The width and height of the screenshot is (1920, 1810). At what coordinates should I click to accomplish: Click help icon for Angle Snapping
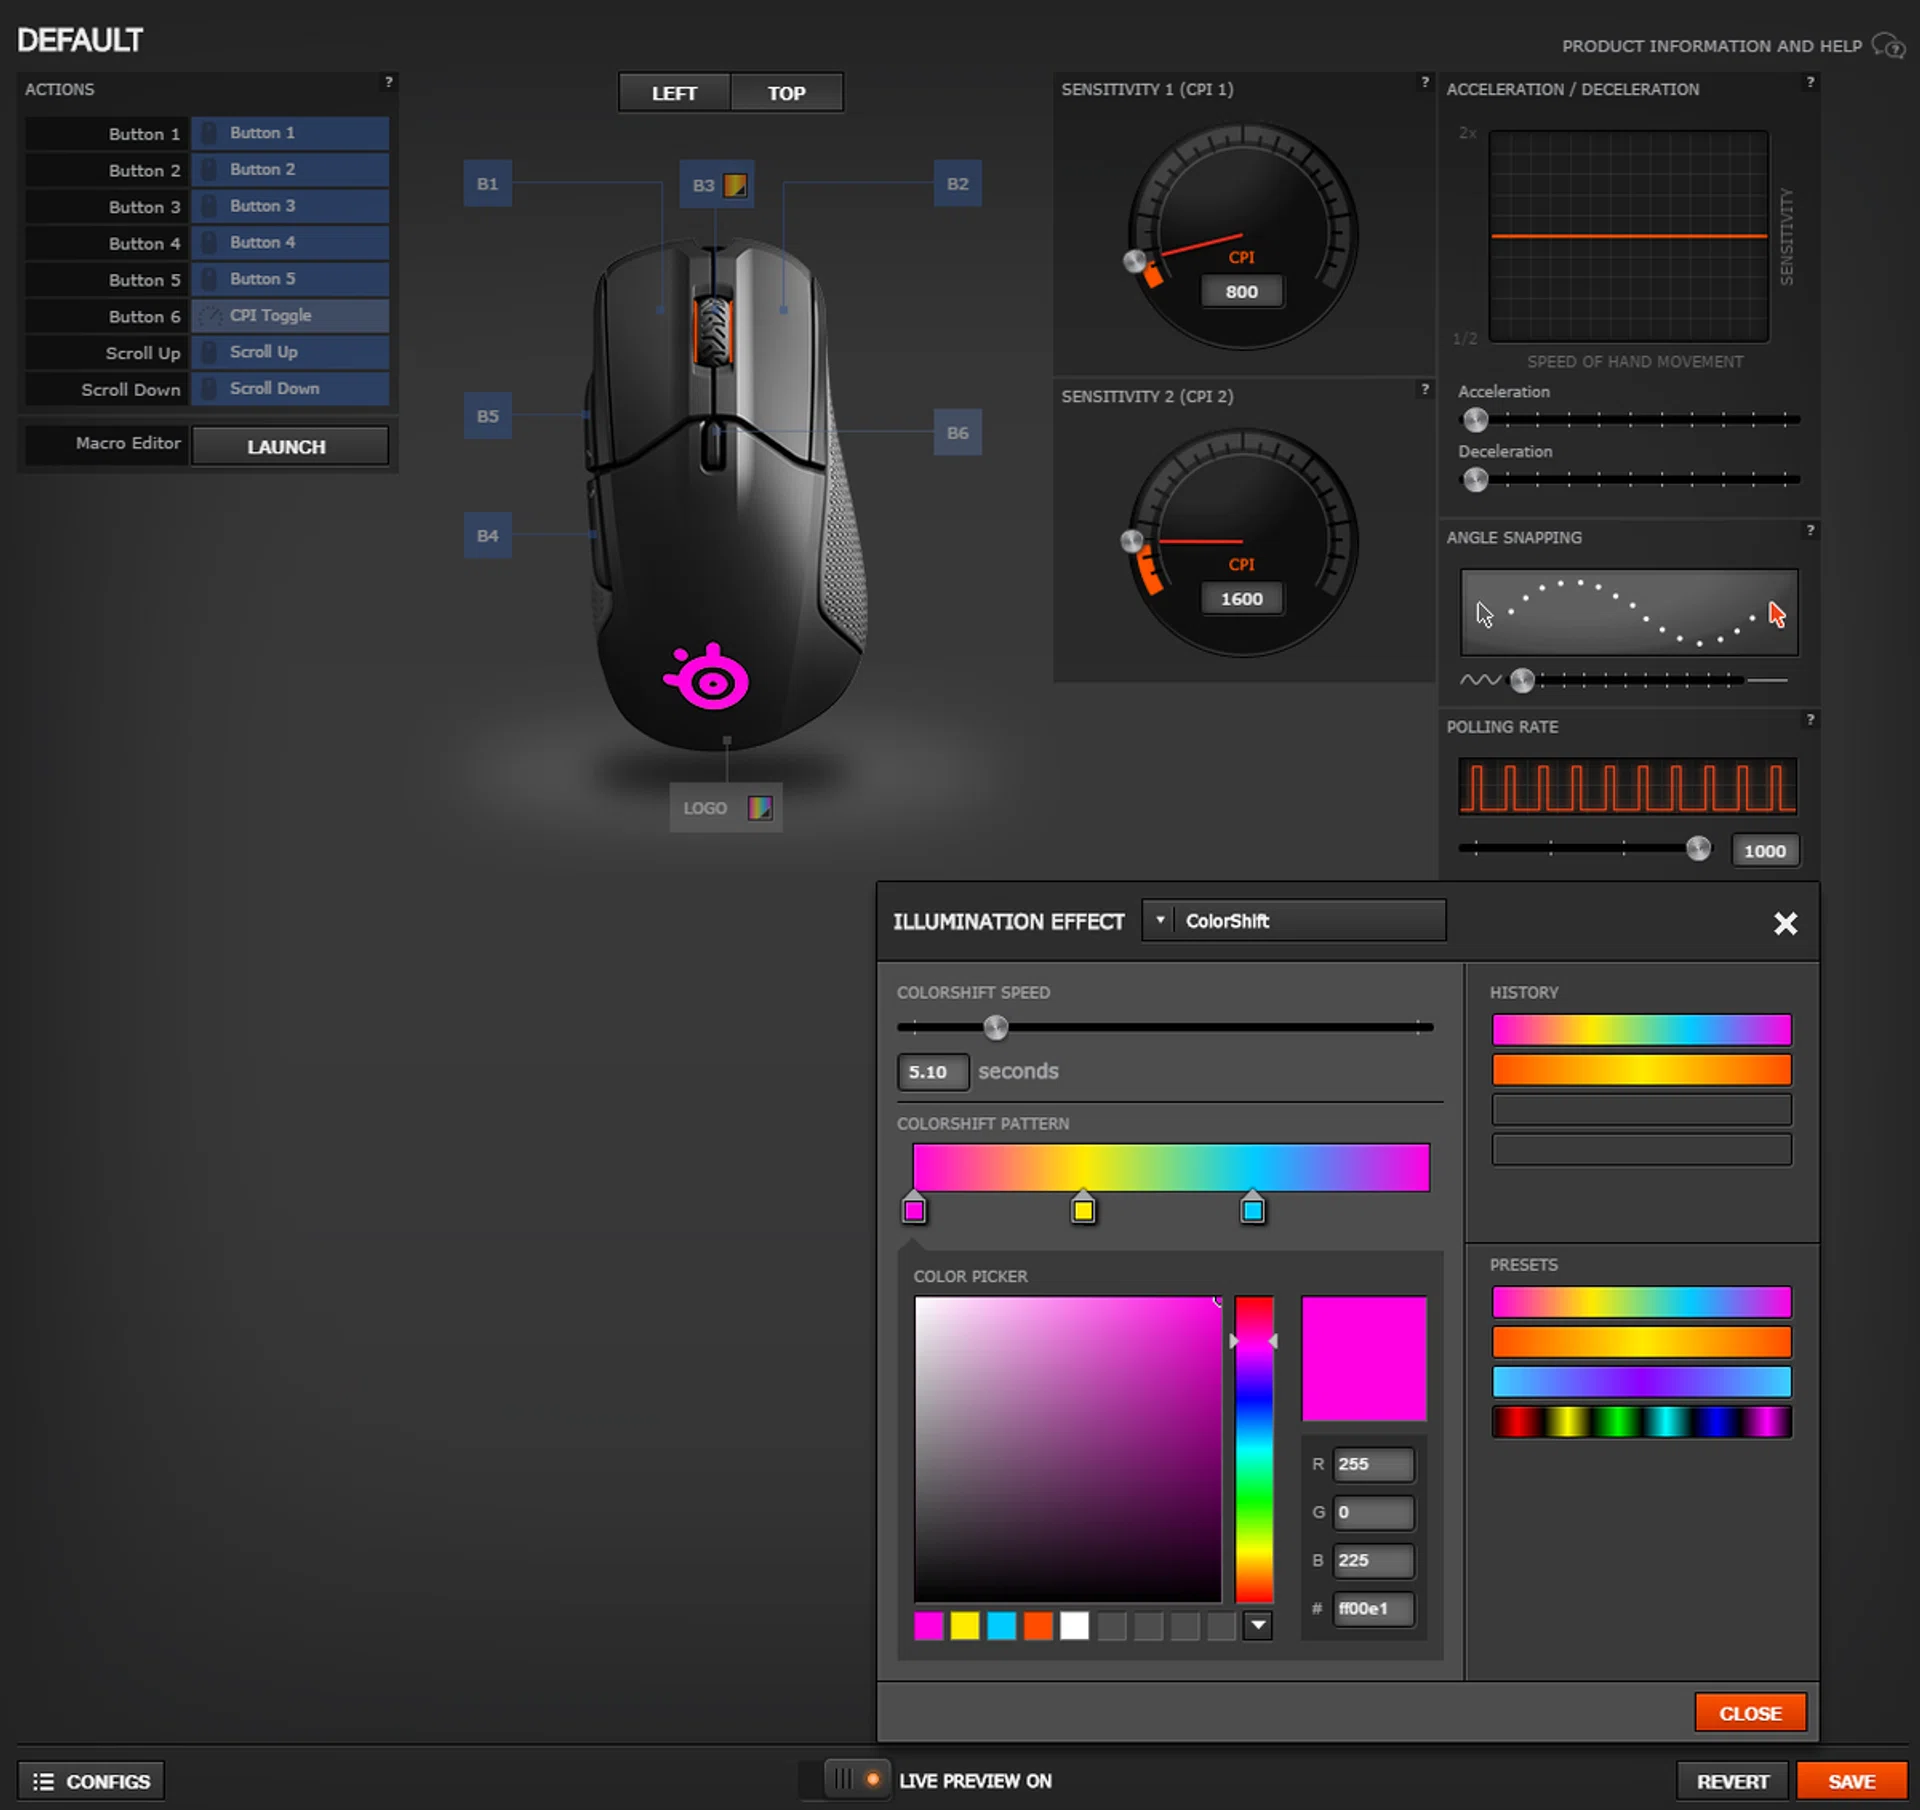pos(1809,530)
